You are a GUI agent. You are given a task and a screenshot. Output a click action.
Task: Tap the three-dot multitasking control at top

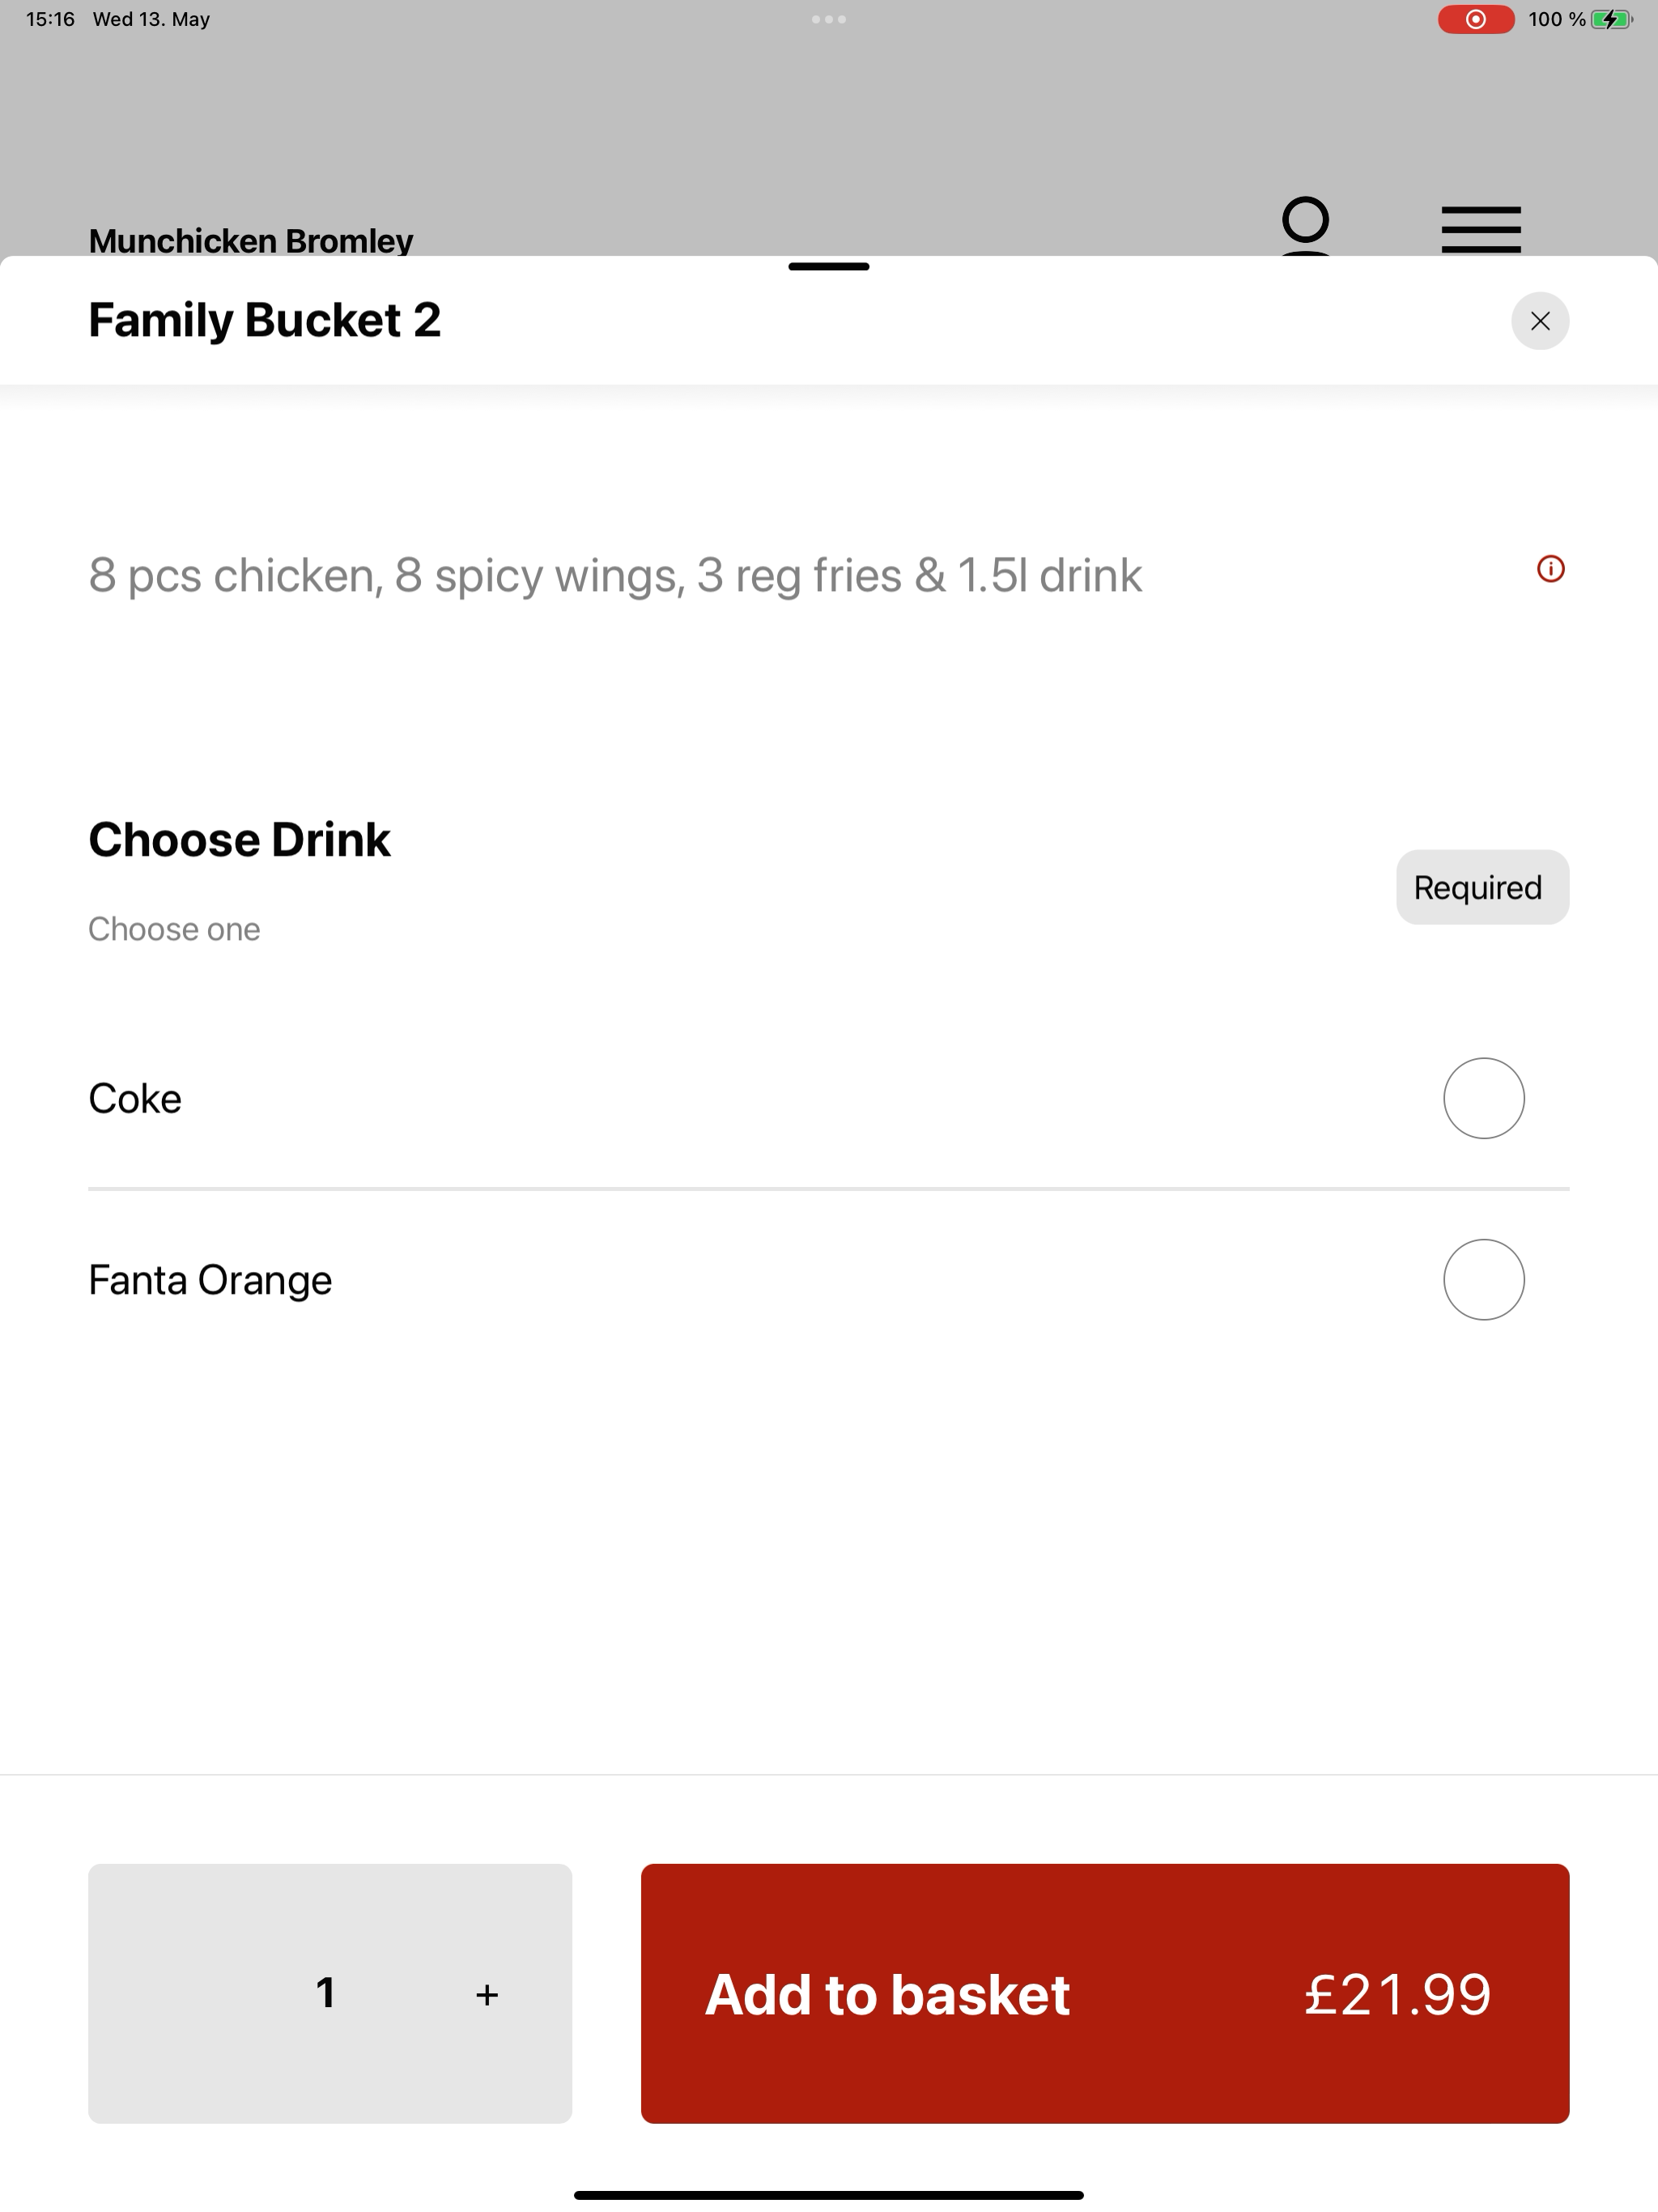[828, 19]
